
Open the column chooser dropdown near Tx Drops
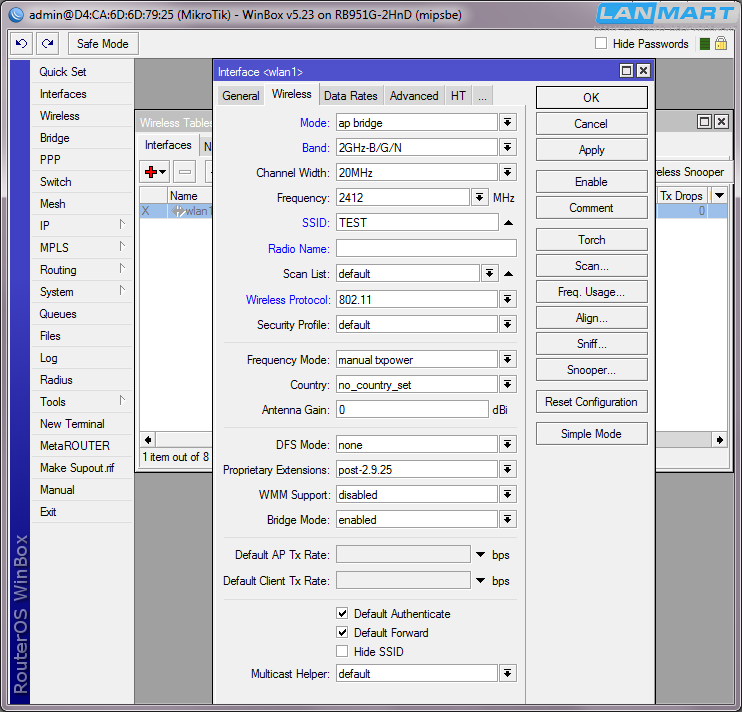[719, 195]
